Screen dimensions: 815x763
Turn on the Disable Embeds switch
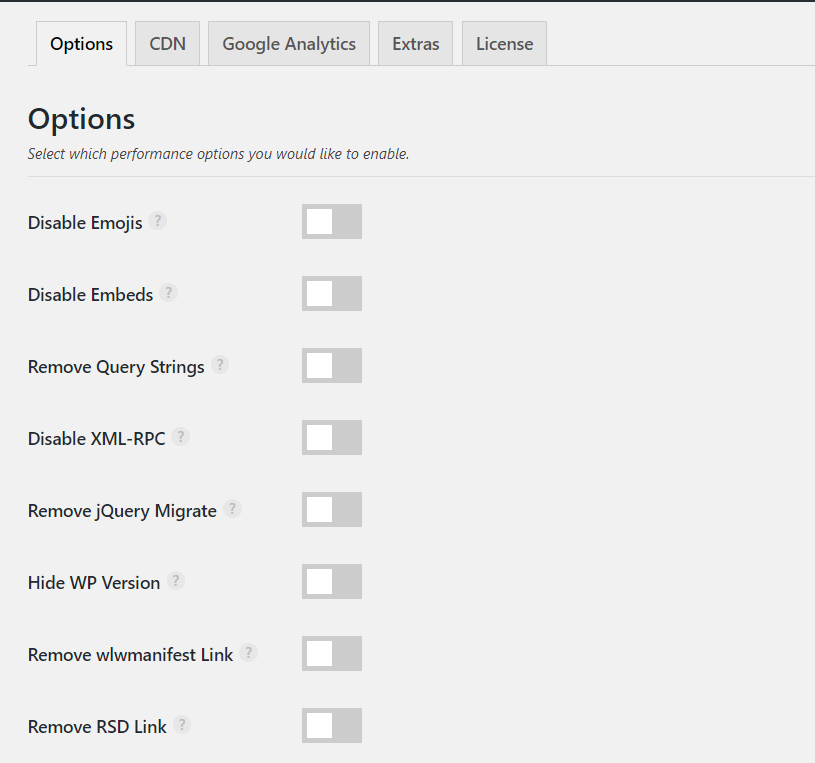332,294
